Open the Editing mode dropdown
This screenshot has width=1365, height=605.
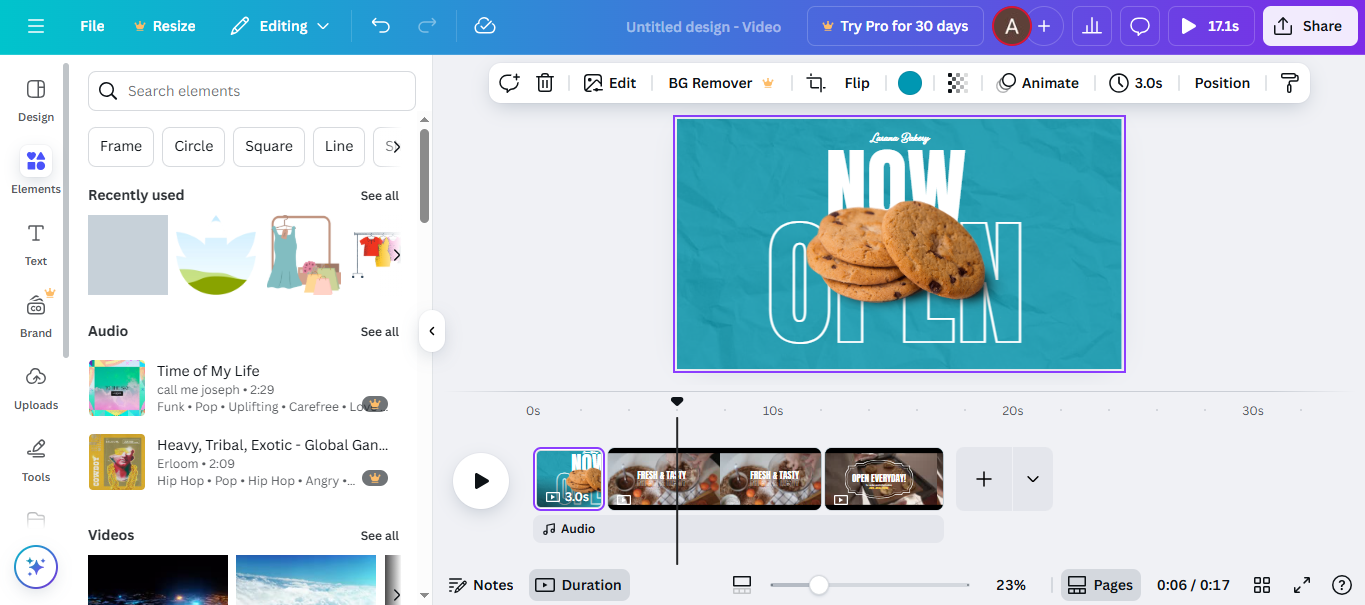click(279, 25)
